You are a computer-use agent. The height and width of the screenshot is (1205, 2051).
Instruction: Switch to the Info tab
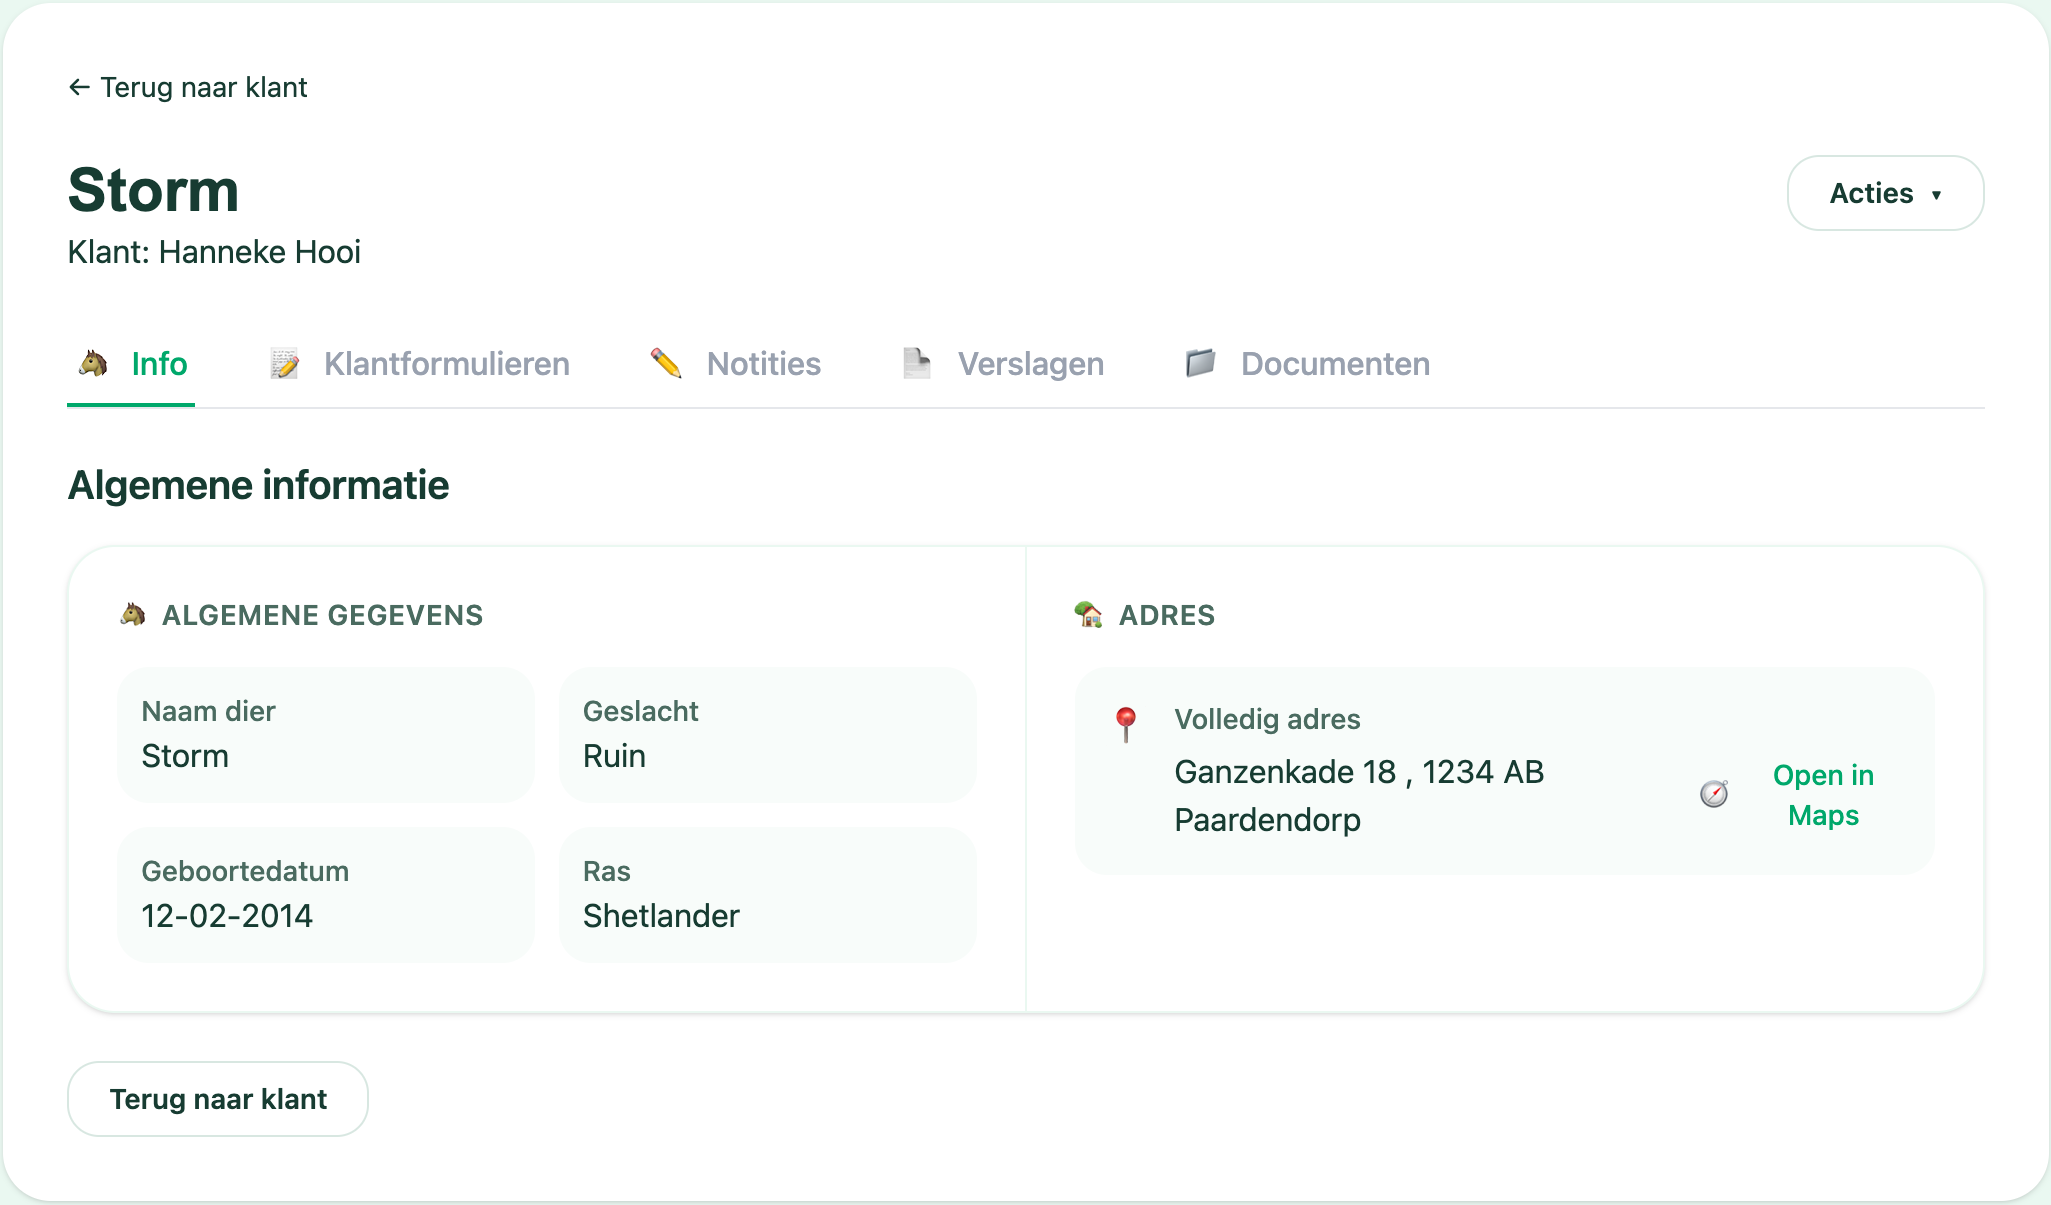click(x=131, y=364)
